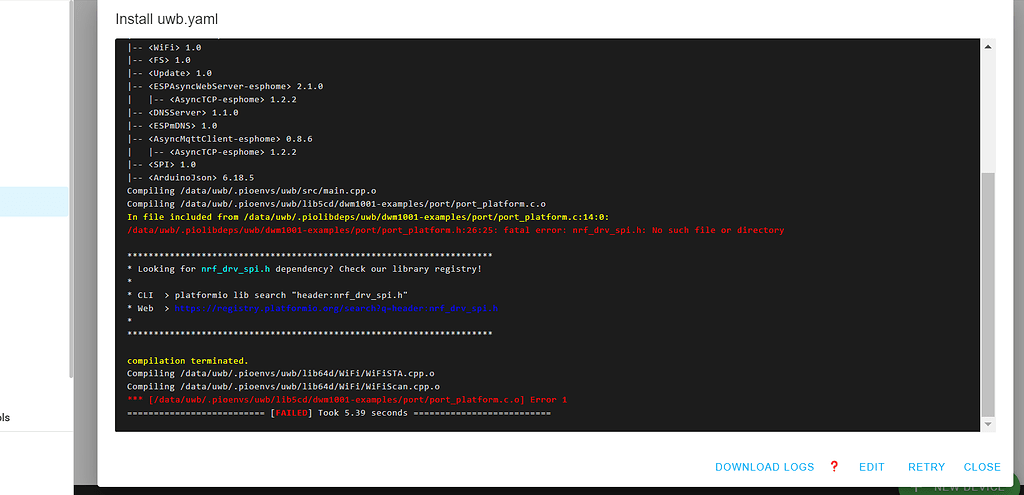Click the left sidebar scrollbar
1024x495 pixels.
71,189
